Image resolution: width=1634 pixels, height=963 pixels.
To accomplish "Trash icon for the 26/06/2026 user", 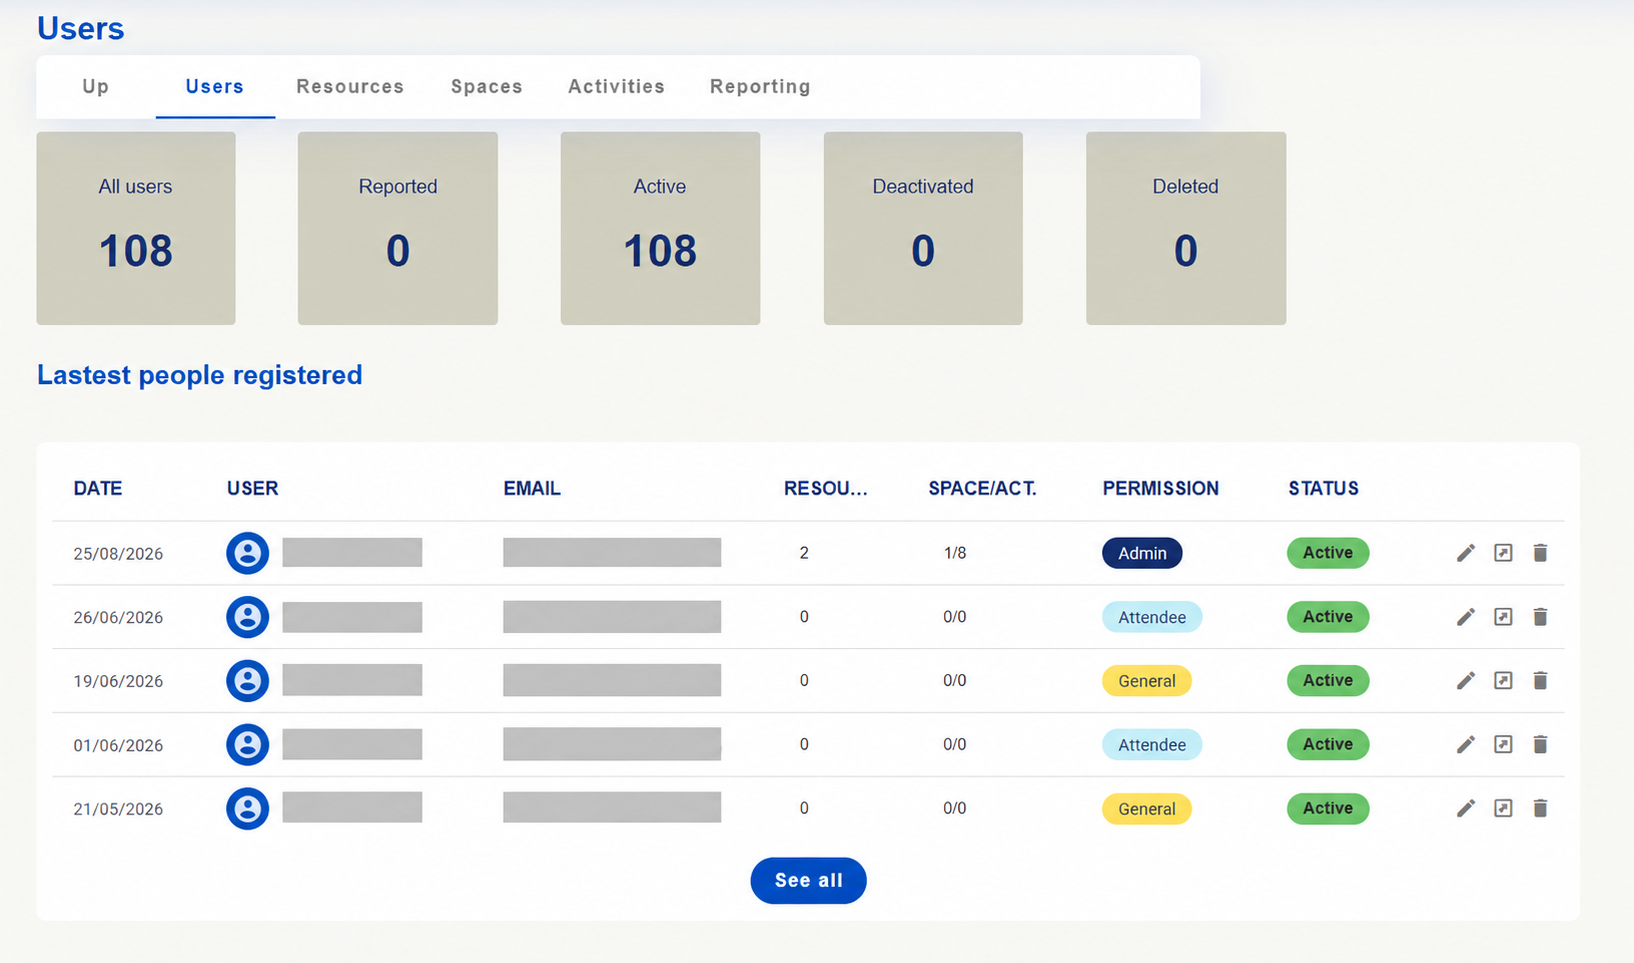I will point(1540,617).
